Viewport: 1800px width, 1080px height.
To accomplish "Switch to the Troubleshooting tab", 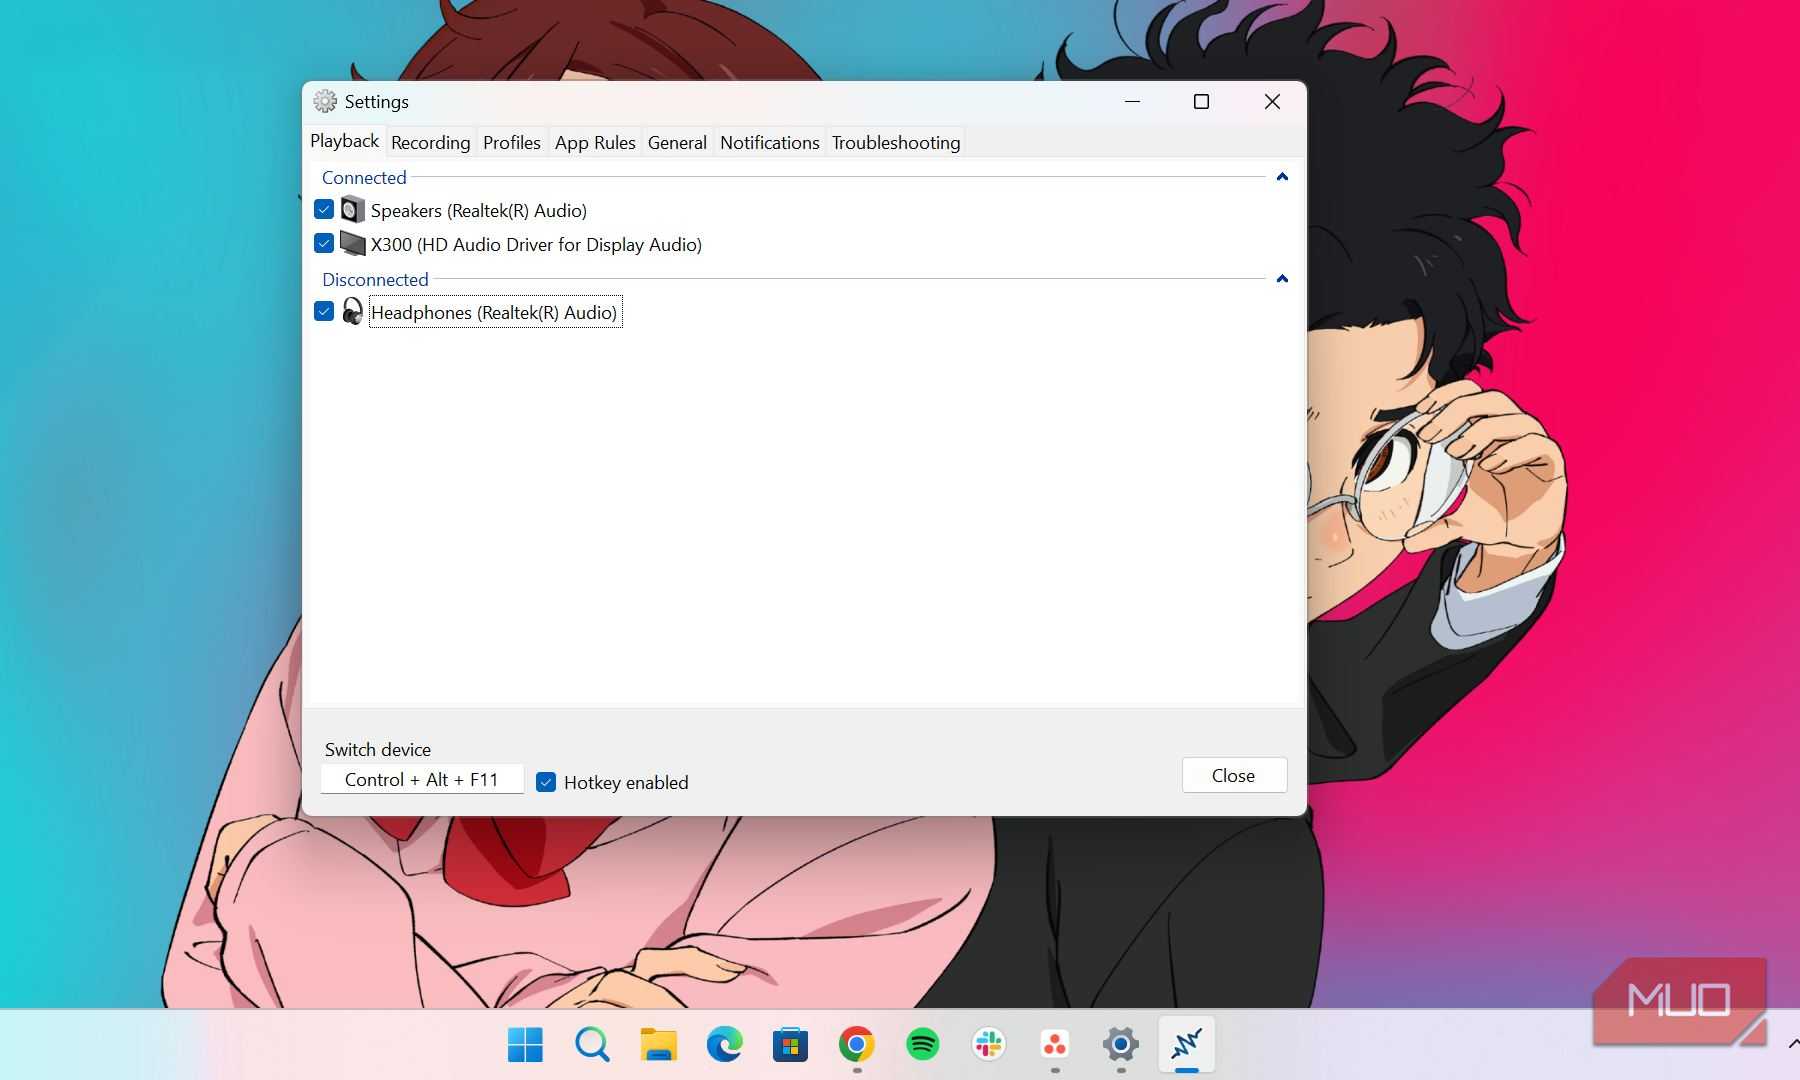I will point(896,142).
